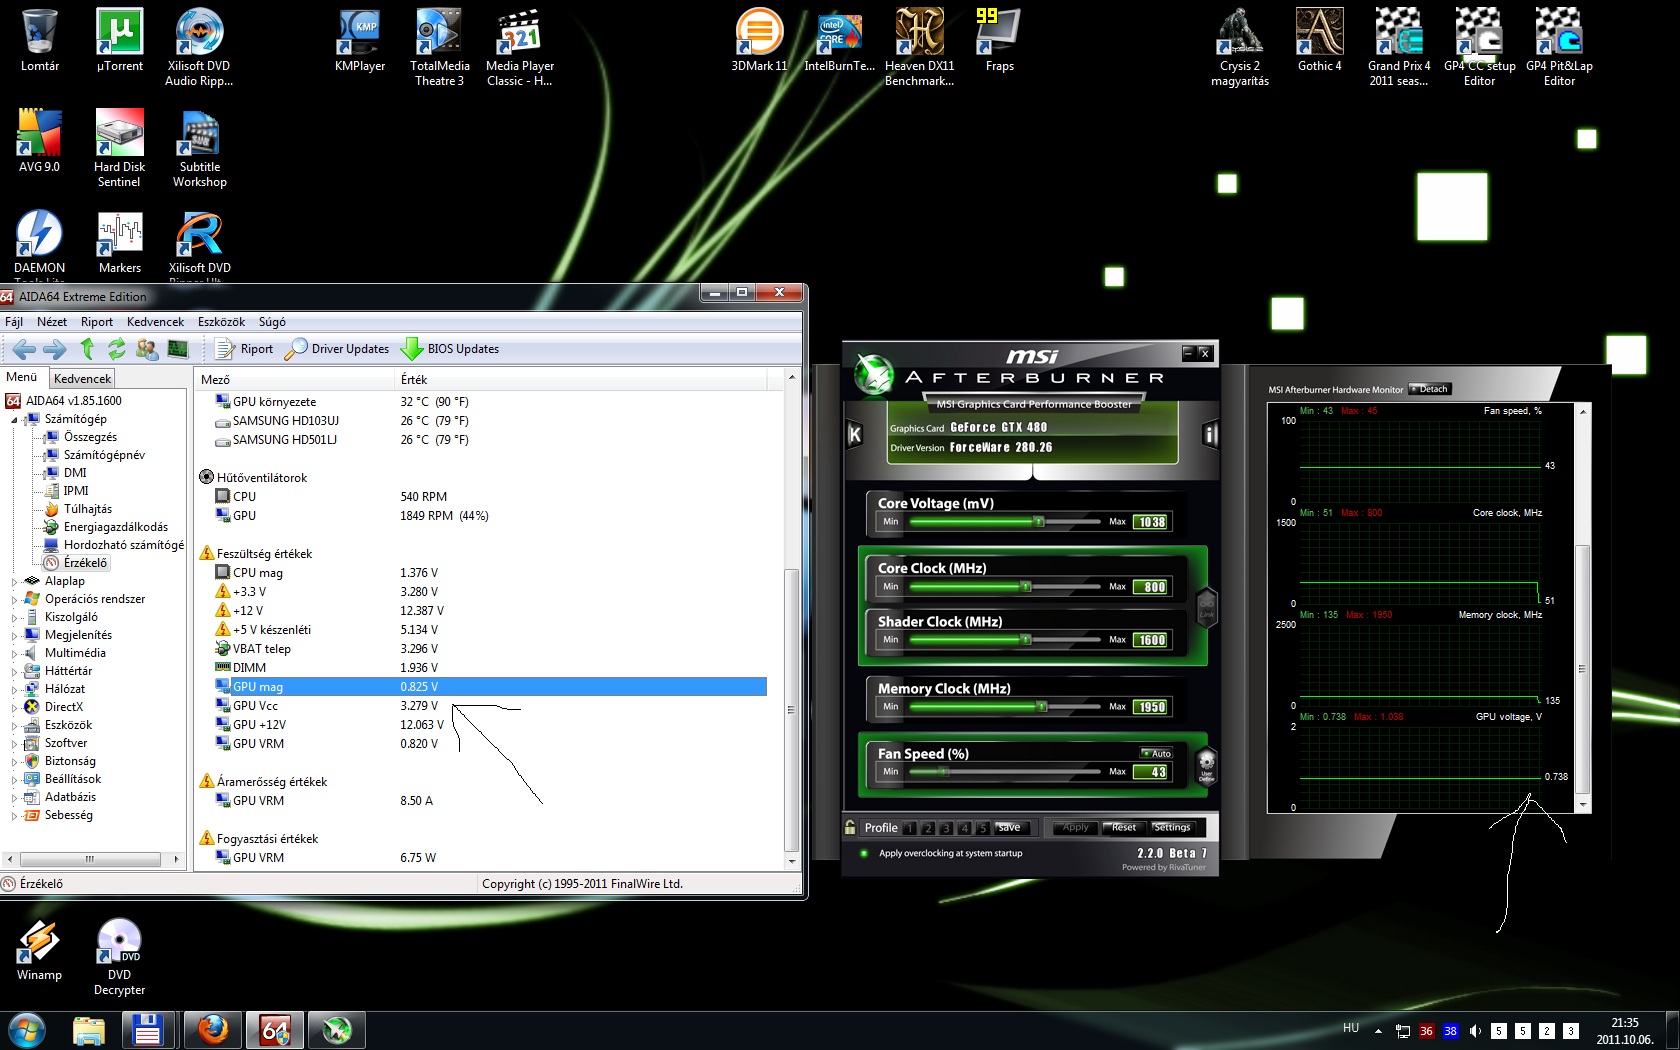This screenshot has width=1680, height=1050.
Task: Toggle profile lock padlock in Afterburner
Action: [850, 827]
